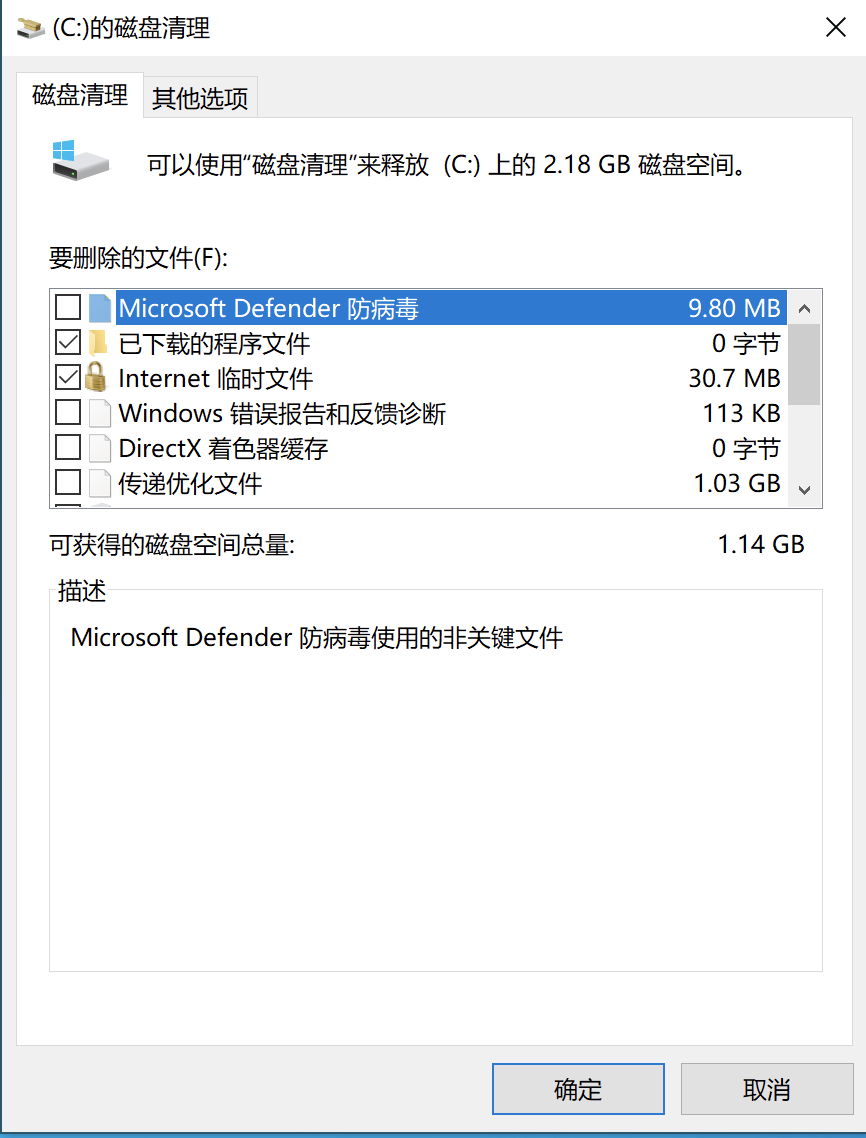Click the Disk Cleanup title bar icon

[x=30, y=29]
